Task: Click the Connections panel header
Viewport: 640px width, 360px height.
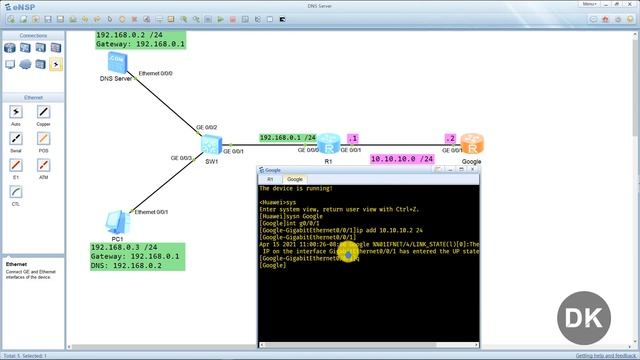Action: 33,36
